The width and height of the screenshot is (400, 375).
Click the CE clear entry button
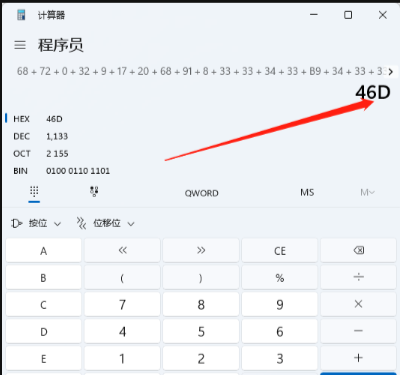[x=280, y=250]
